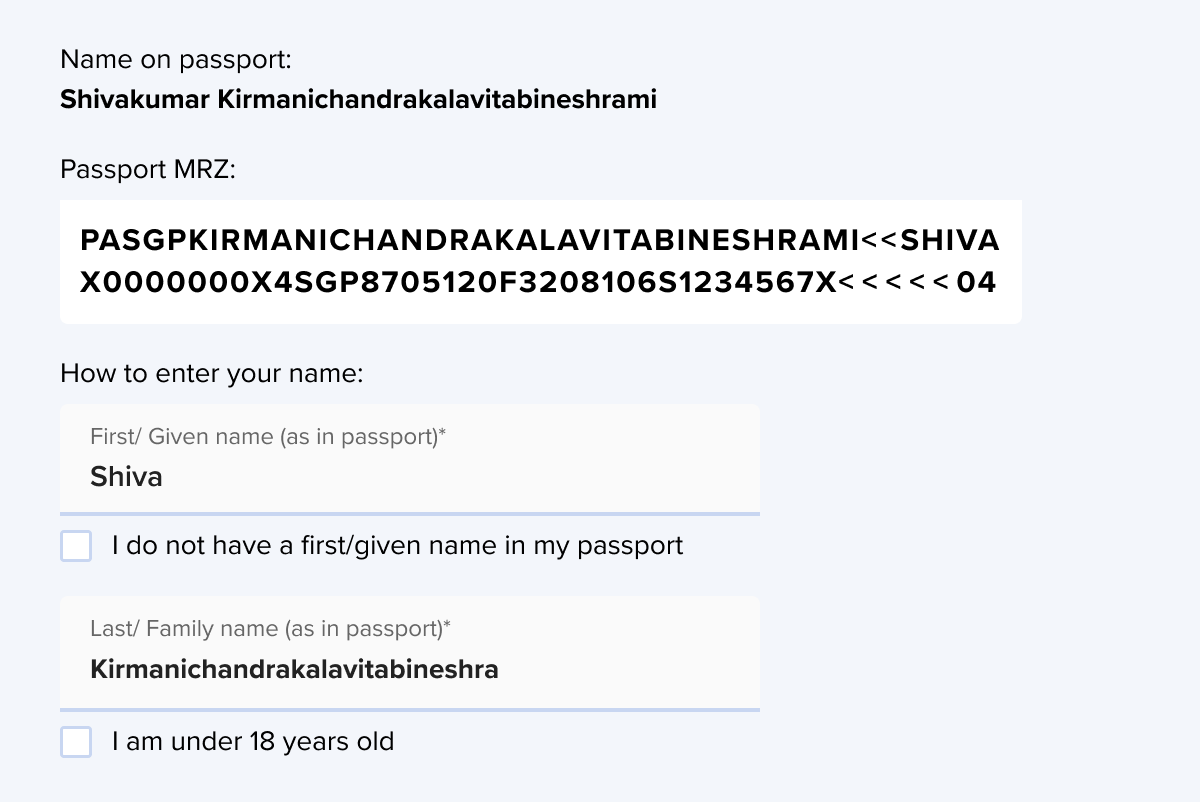
Task: Click the "I do not have a first/given name" label
Action: (397, 546)
